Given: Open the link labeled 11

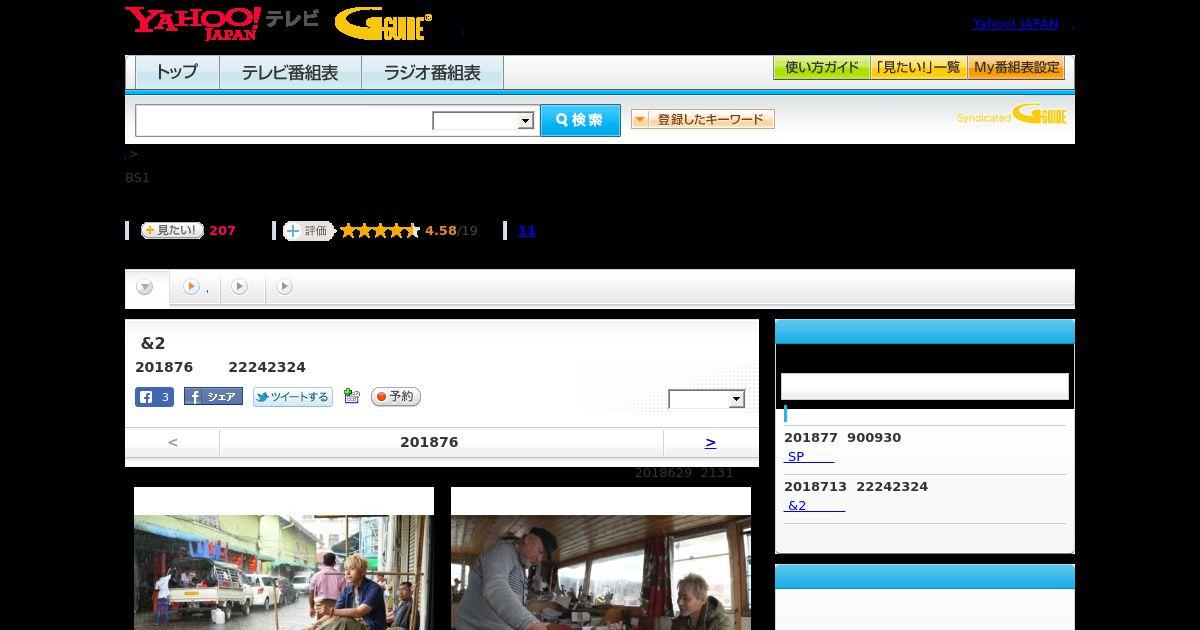Looking at the screenshot, I should pos(527,231).
